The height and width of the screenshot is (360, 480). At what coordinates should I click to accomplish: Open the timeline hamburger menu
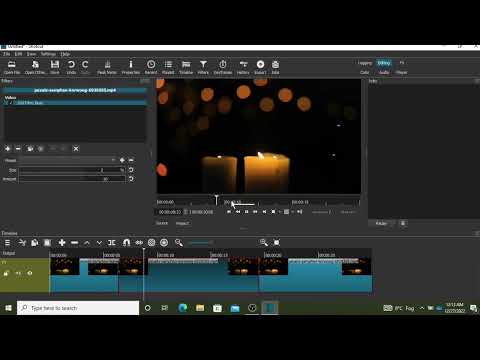(7, 243)
